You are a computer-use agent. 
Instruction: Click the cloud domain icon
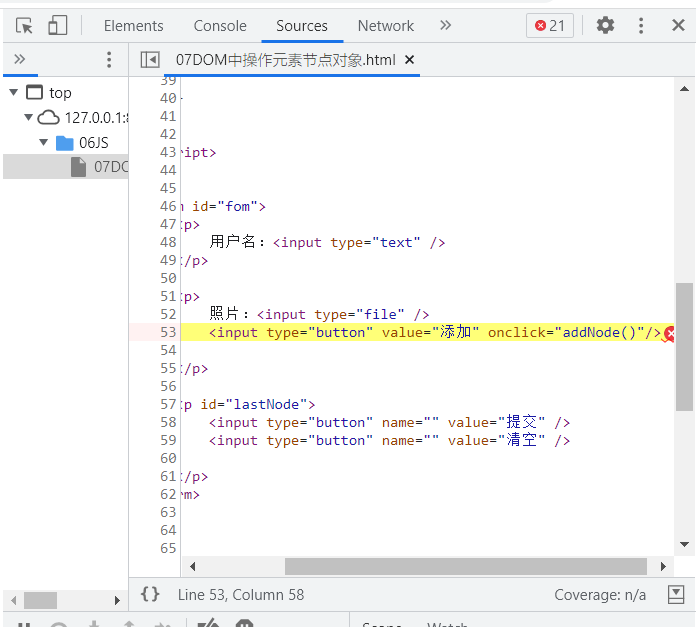[x=48, y=118]
